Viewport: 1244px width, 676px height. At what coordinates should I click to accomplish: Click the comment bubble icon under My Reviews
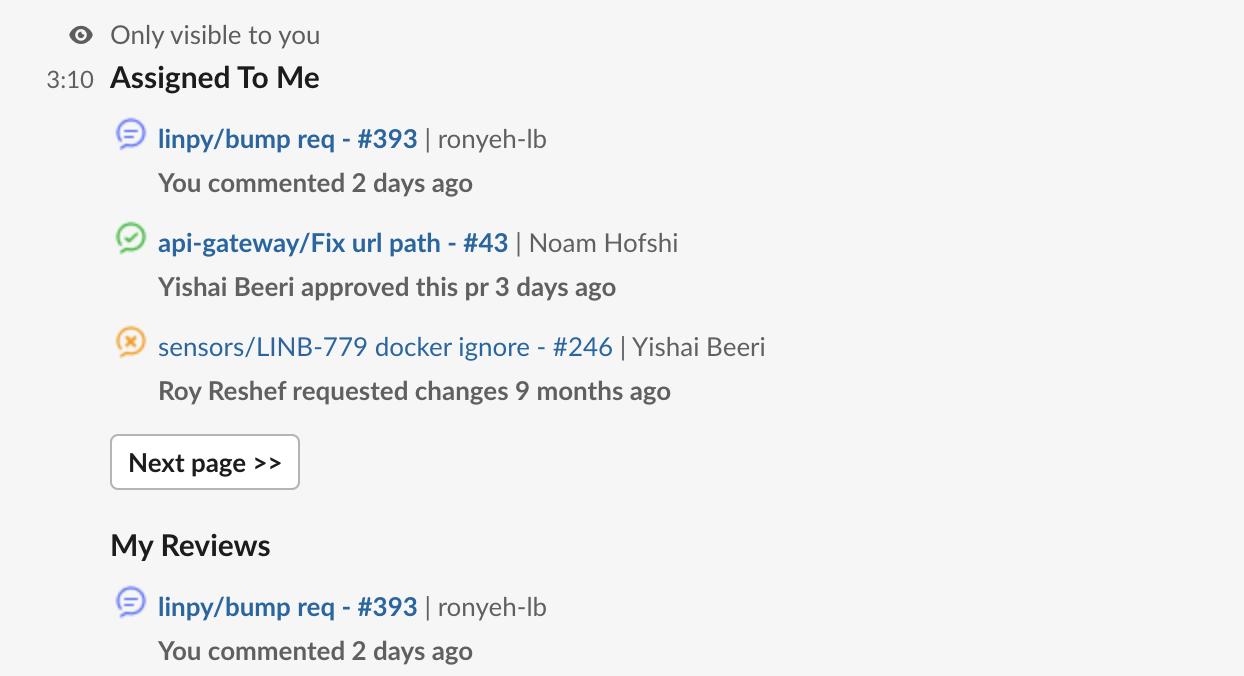click(x=131, y=602)
